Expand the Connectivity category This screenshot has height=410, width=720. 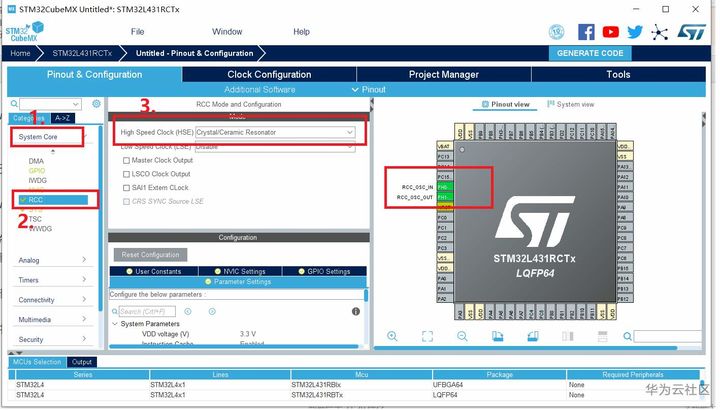pos(52,299)
